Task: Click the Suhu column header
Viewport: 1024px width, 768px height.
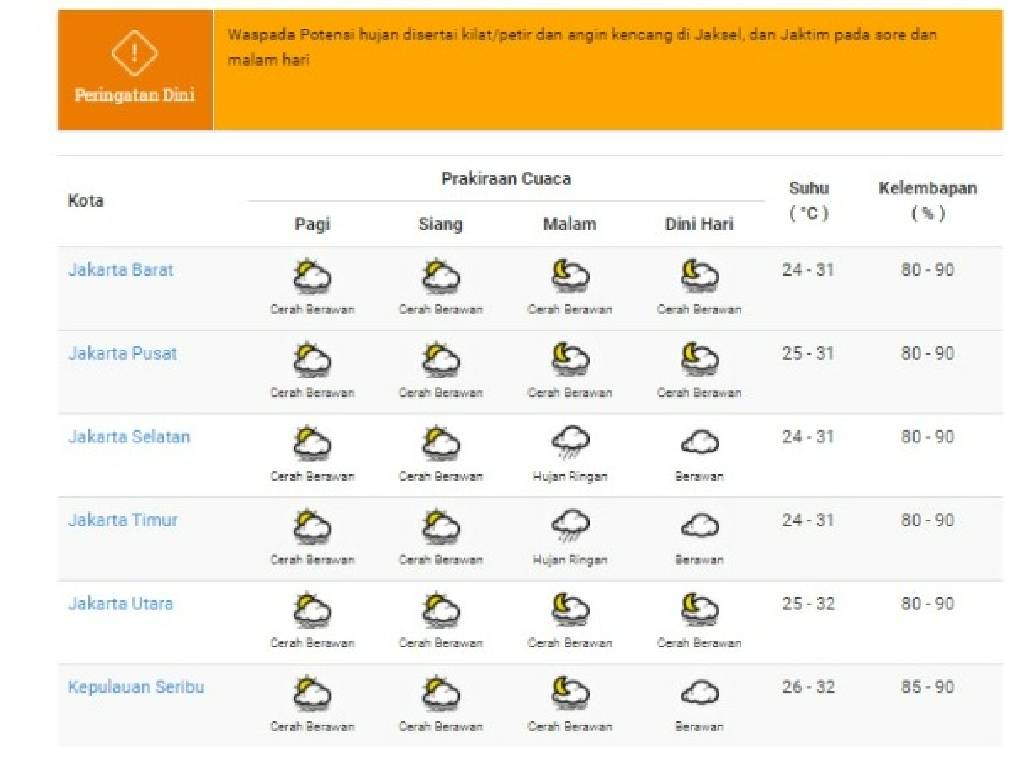Action: (809, 200)
